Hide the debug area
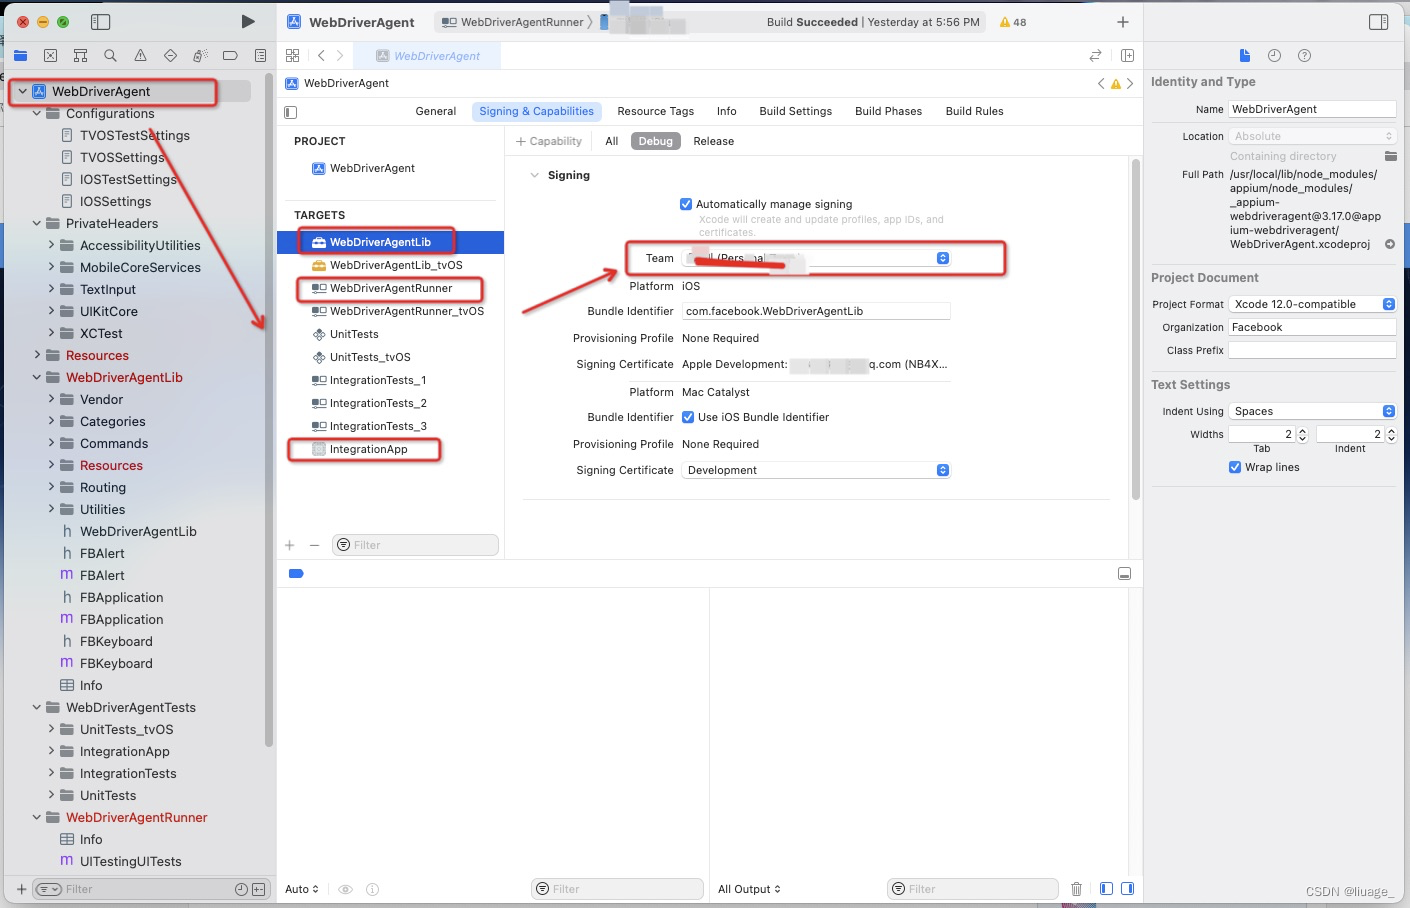Viewport: 1410px width, 908px height. [1124, 574]
